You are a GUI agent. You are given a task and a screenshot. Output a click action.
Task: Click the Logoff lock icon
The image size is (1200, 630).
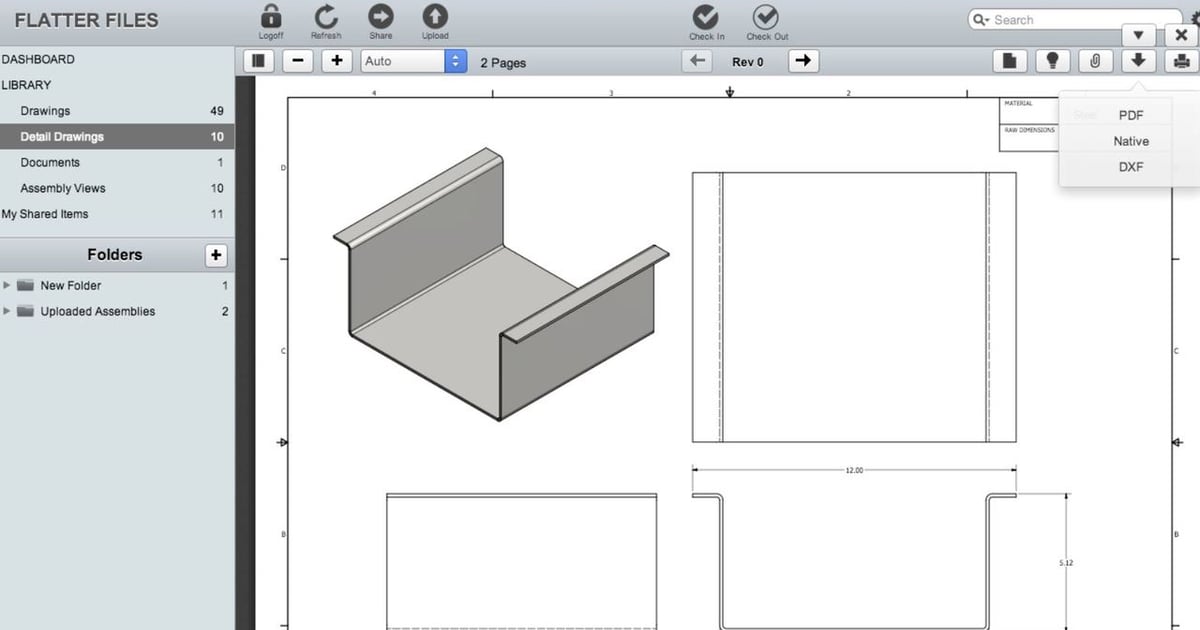point(271,17)
